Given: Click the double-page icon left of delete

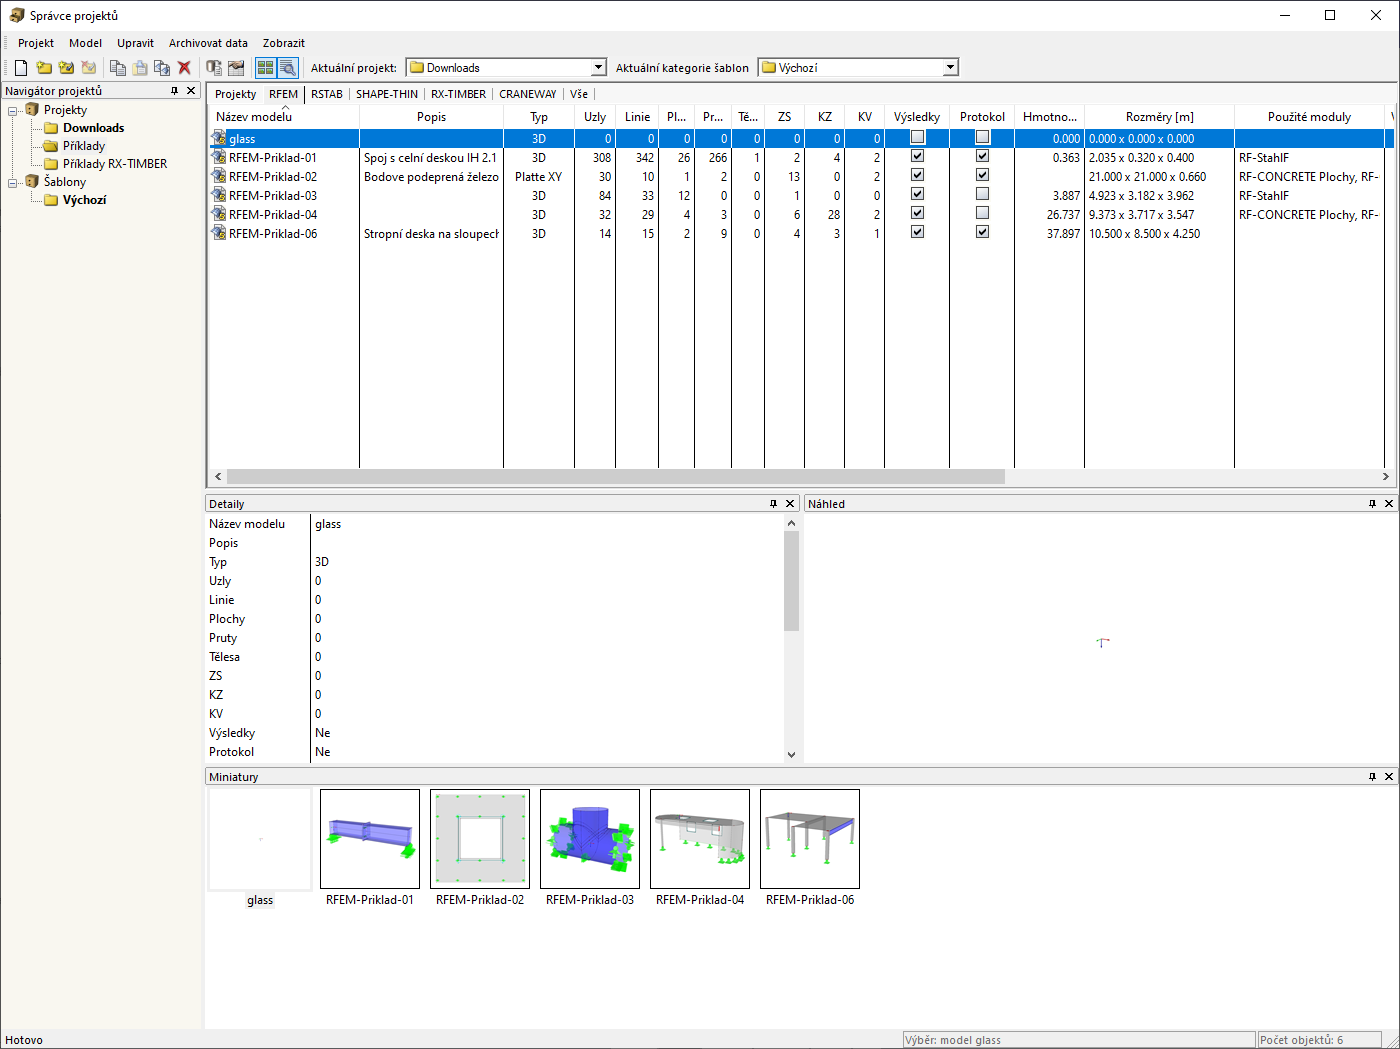Looking at the screenshot, I should tap(162, 68).
